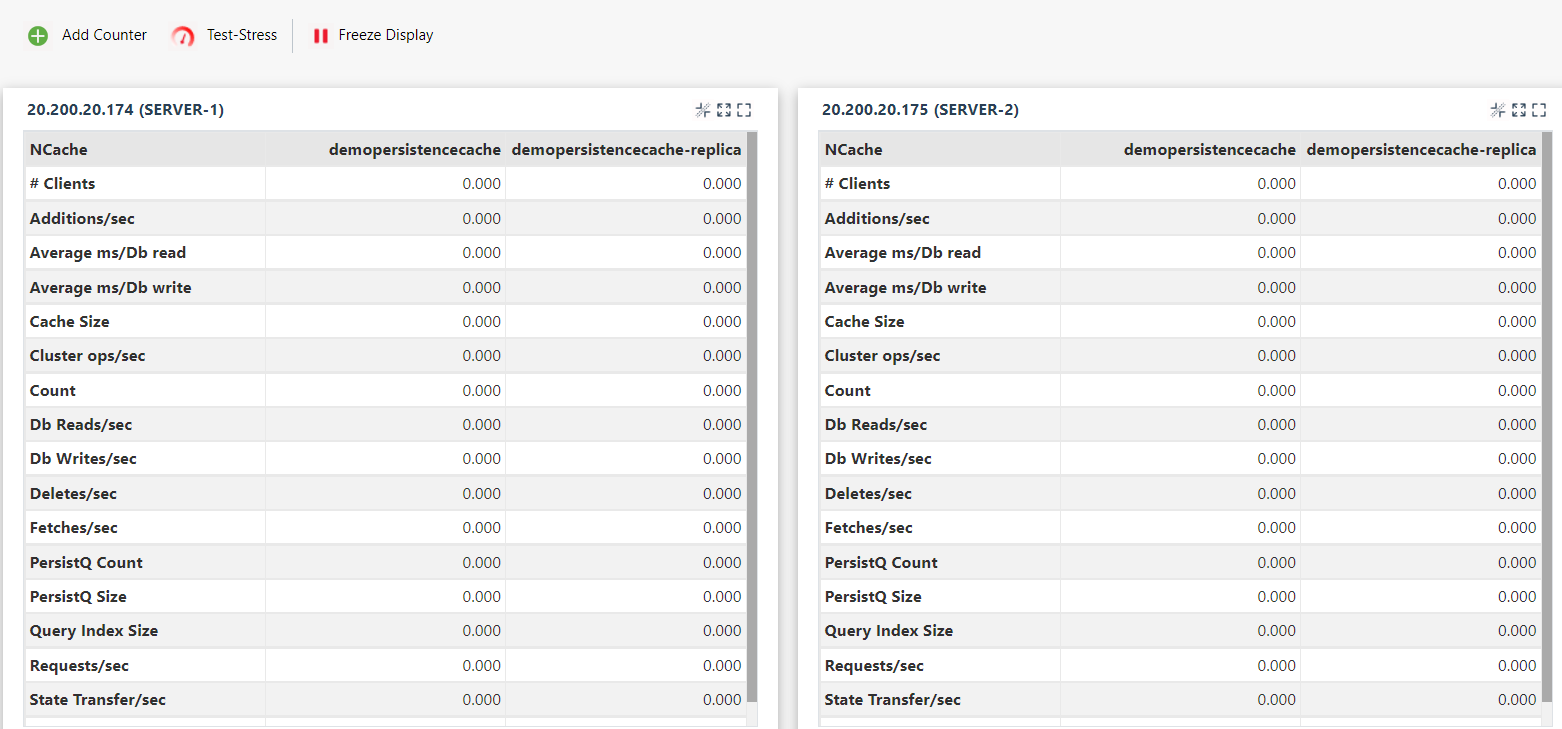The height and width of the screenshot is (729, 1562).
Task: Select the 20.200.20.175 (SERVER-2) panel title
Action: pyautogui.click(x=920, y=110)
